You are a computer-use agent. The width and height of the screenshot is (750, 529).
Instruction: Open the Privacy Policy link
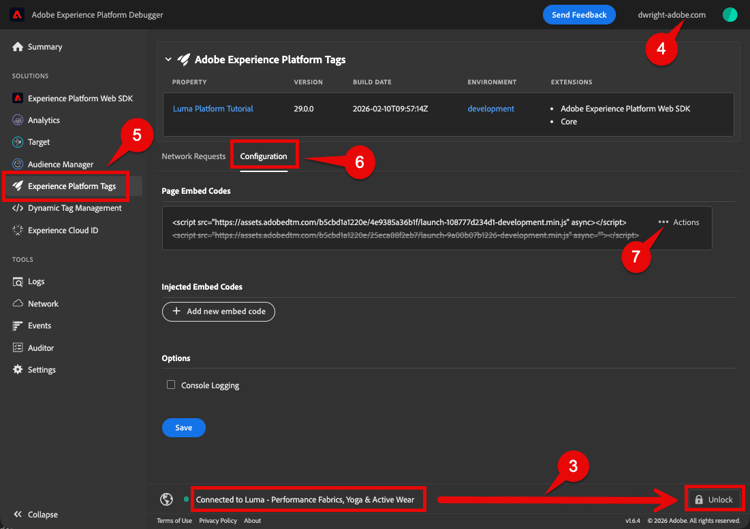(218, 520)
